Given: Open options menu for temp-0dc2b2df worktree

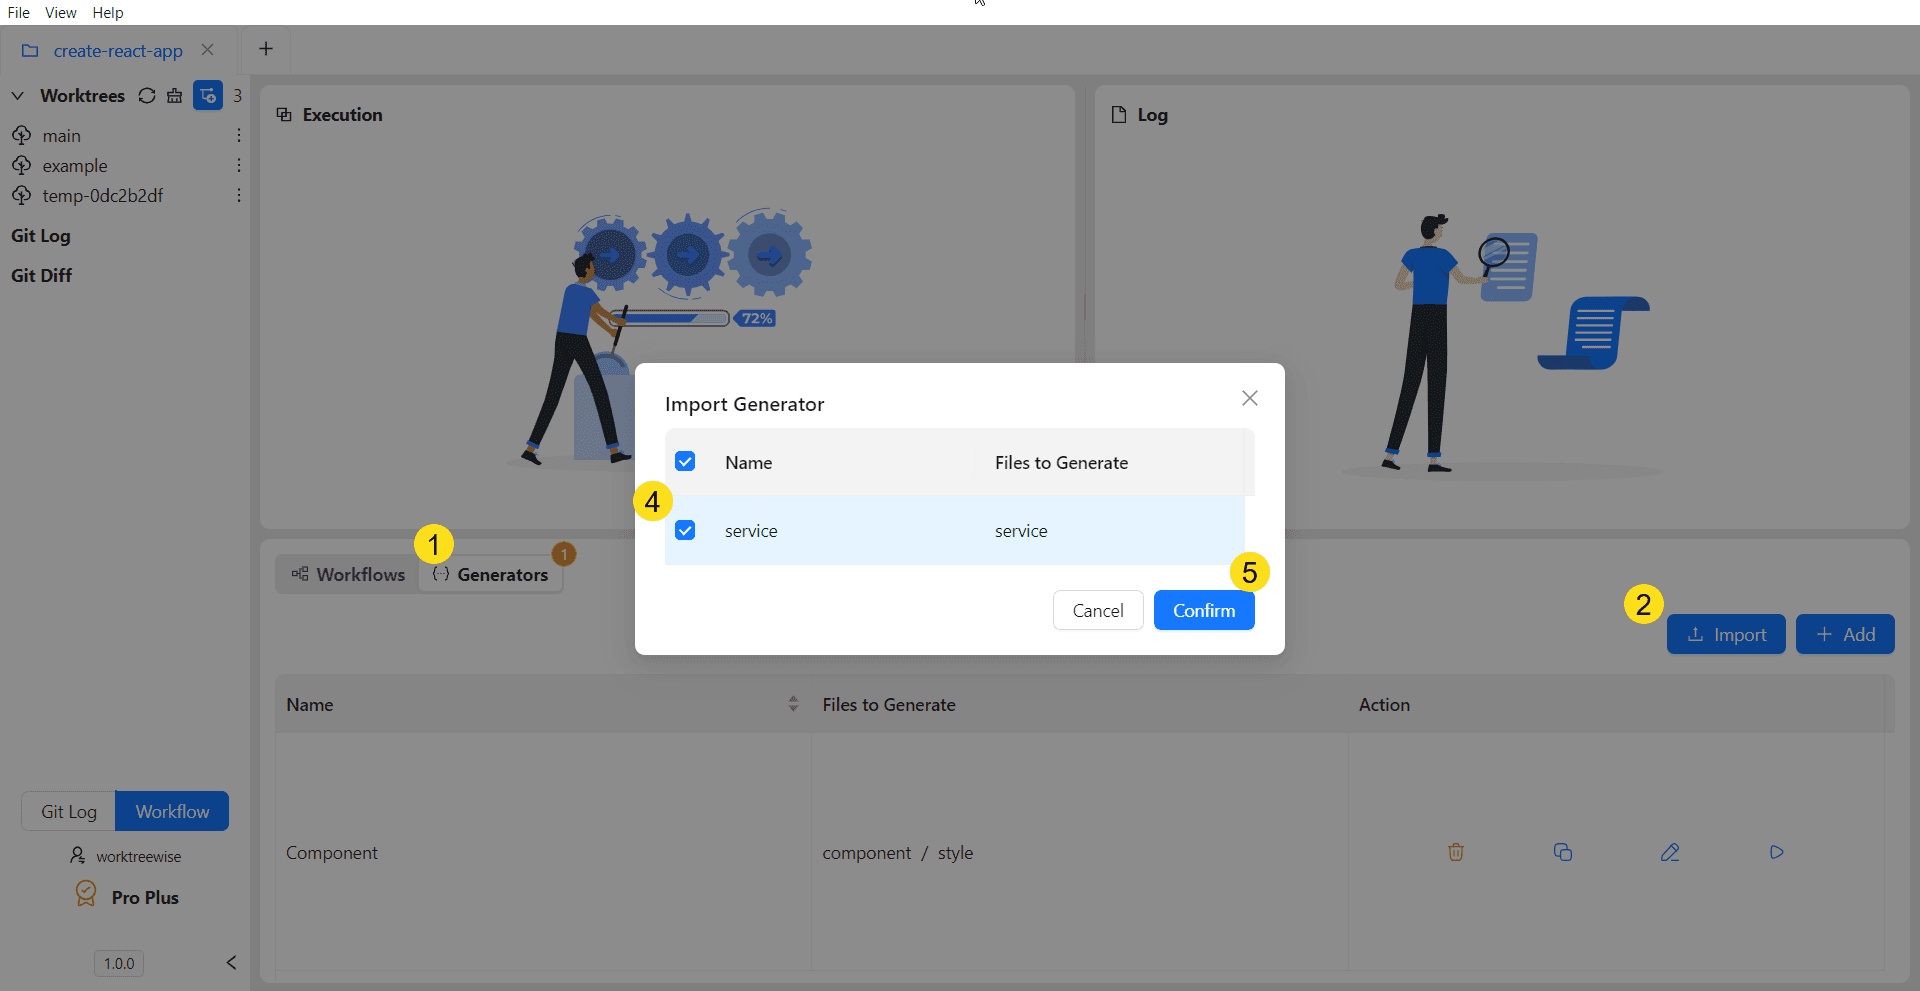Looking at the screenshot, I should pyautogui.click(x=238, y=195).
